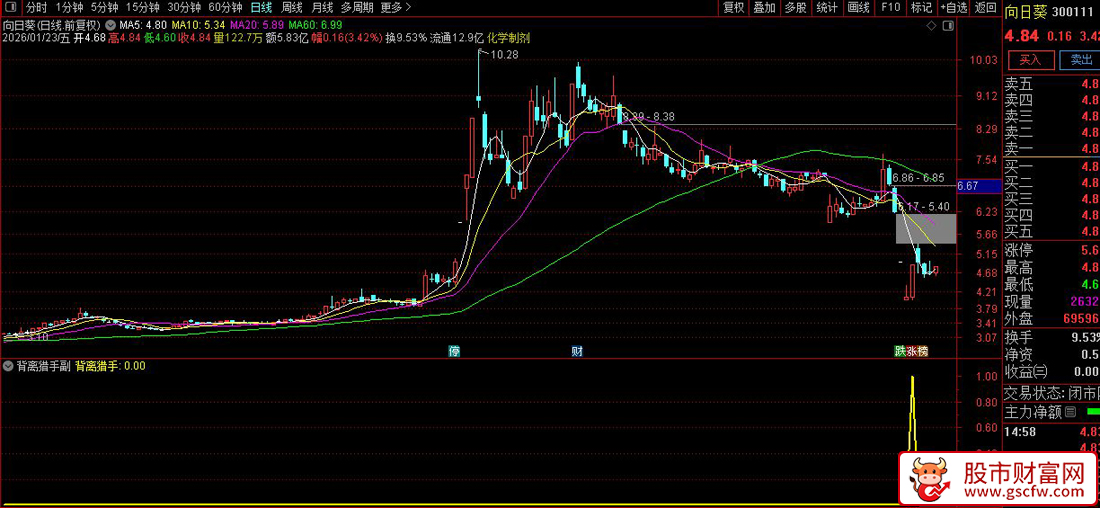Open the 背离猎手副 sub-indicator dropdown arrow
Screen dimensions: 1100x508
click(8, 366)
